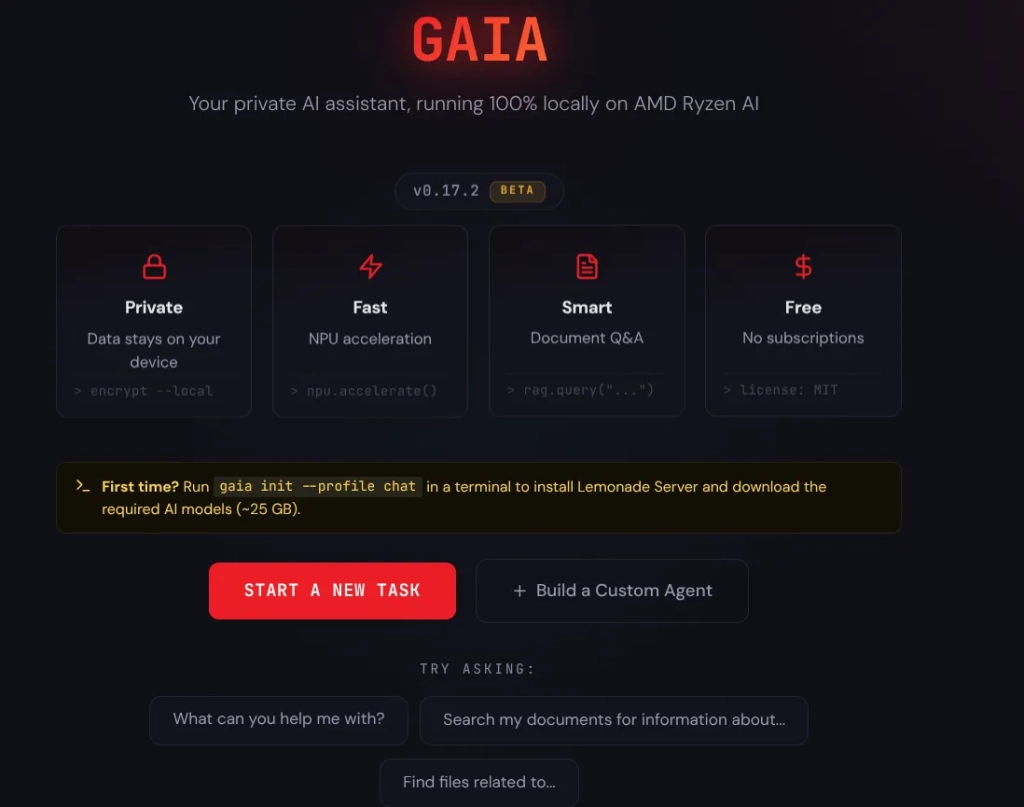Click the document icon on the Smart card
The width and height of the screenshot is (1024, 807).
click(587, 267)
